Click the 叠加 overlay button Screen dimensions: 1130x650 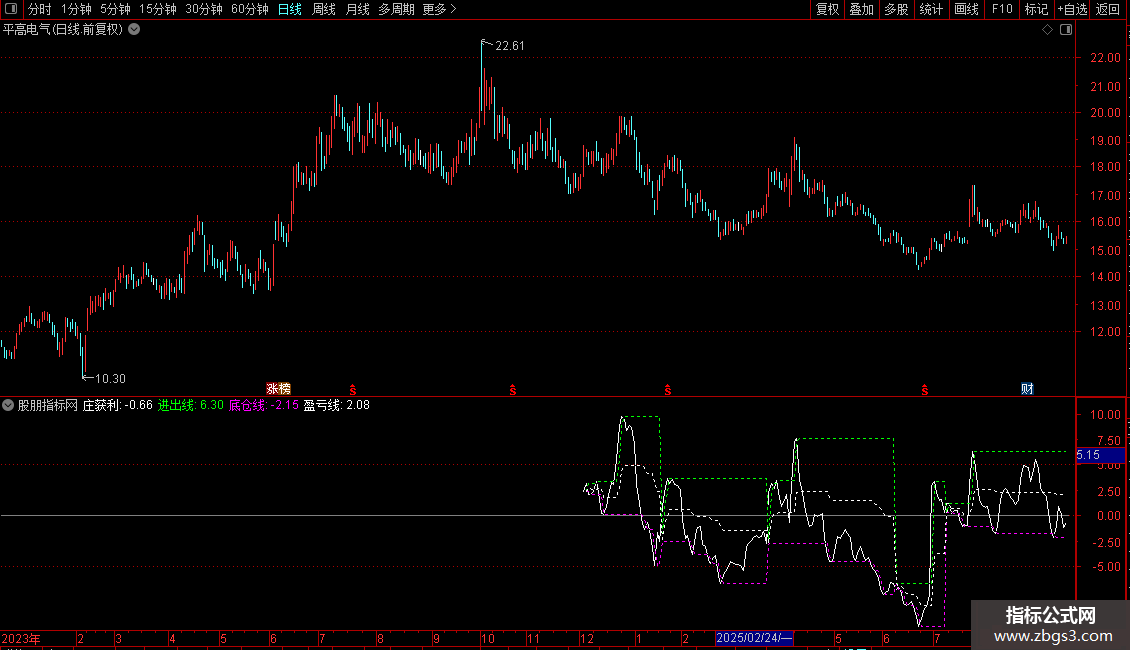click(861, 9)
